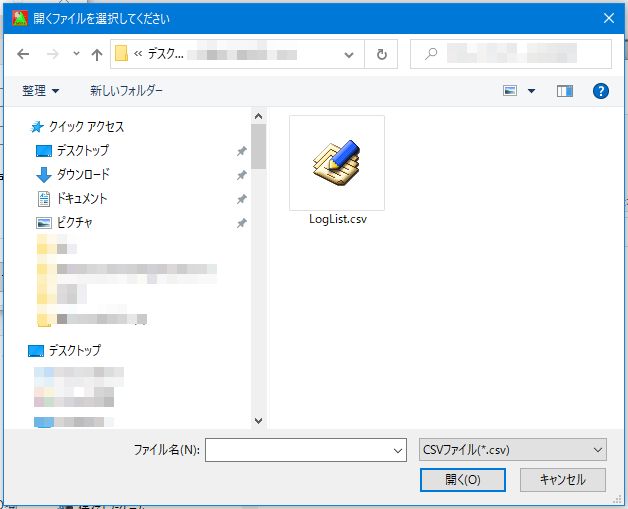Select the lower デスクトップ tree root

click(x=74, y=351)
